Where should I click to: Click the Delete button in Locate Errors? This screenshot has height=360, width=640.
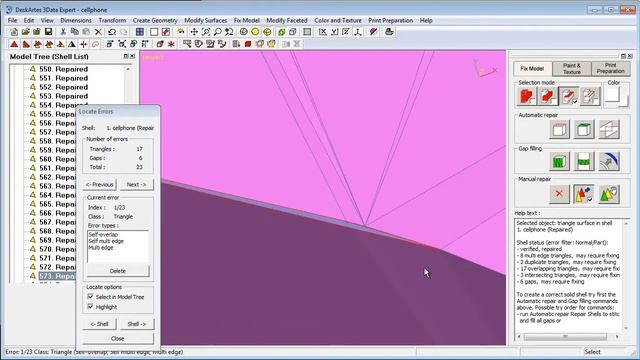(118, 271)
